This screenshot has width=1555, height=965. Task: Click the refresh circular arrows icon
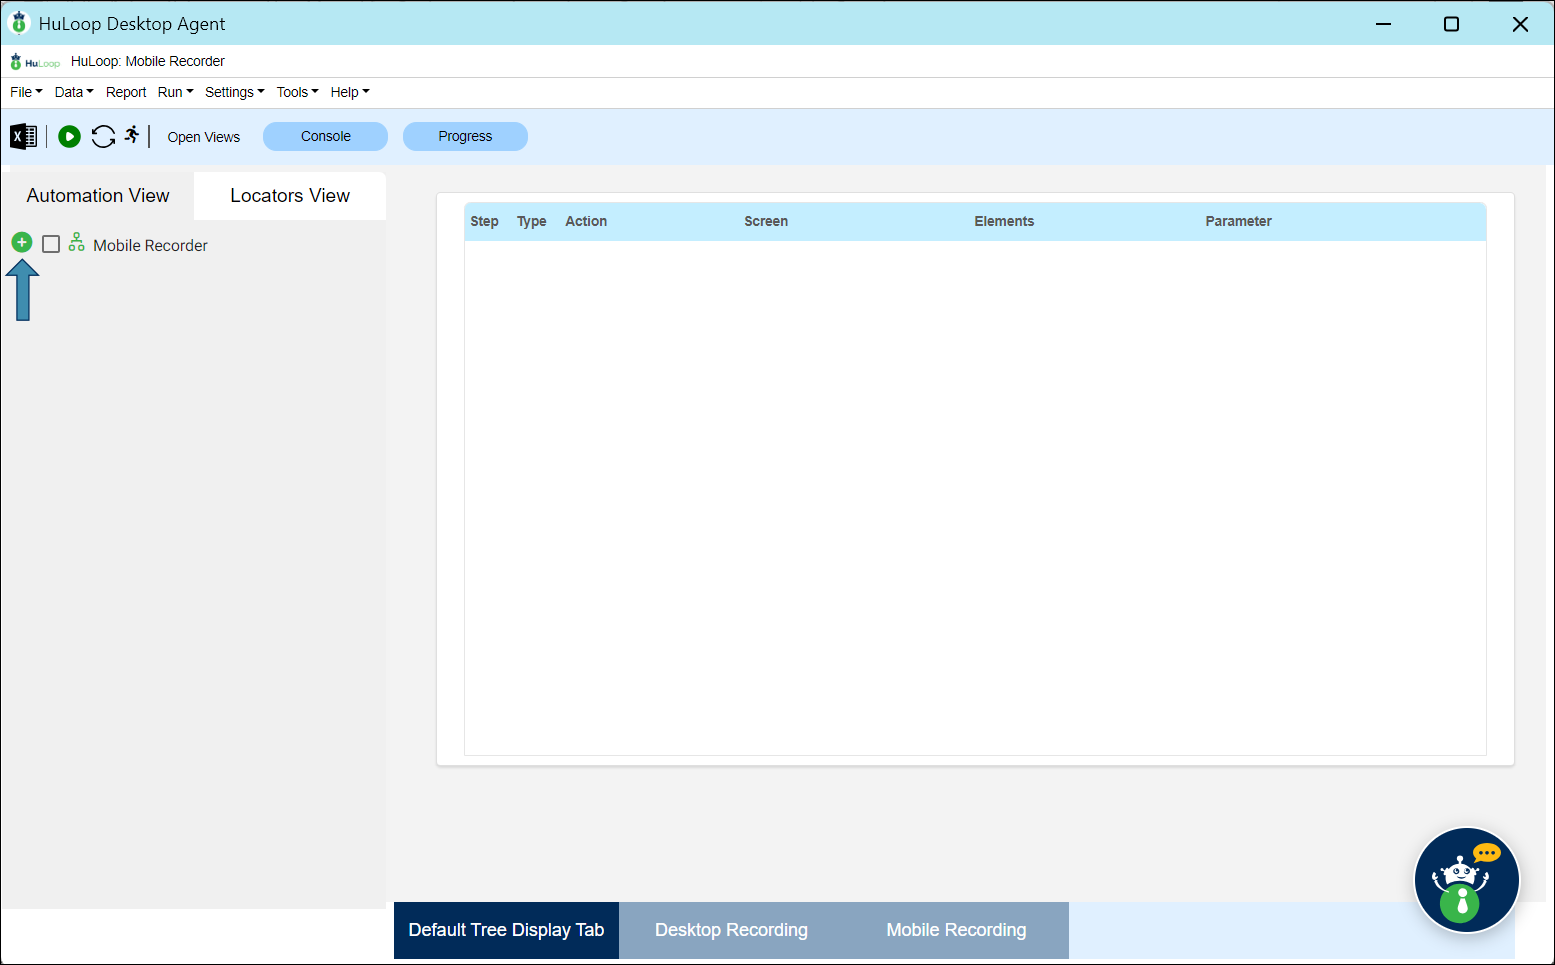103,136
